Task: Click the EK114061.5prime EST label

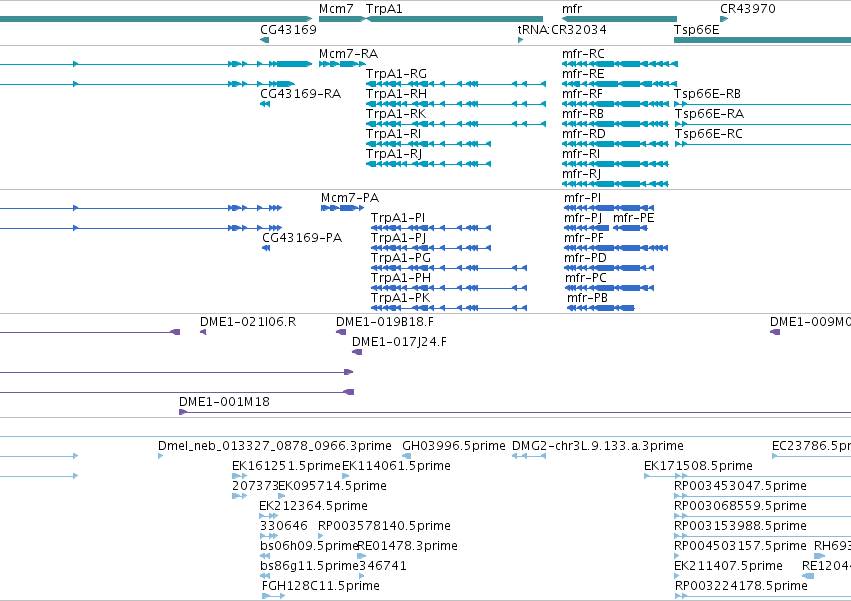Action: click(396, 466)
